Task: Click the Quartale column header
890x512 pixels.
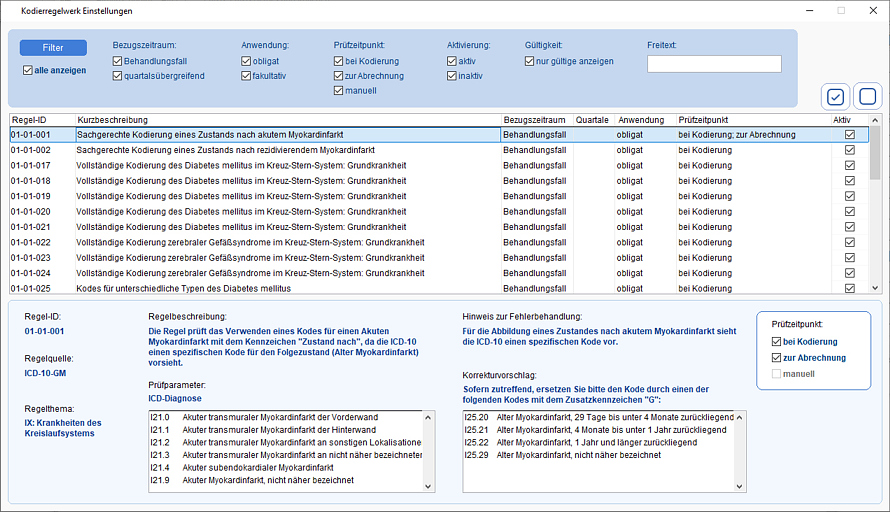Action: pyautogui.click(x=594, y=120)
